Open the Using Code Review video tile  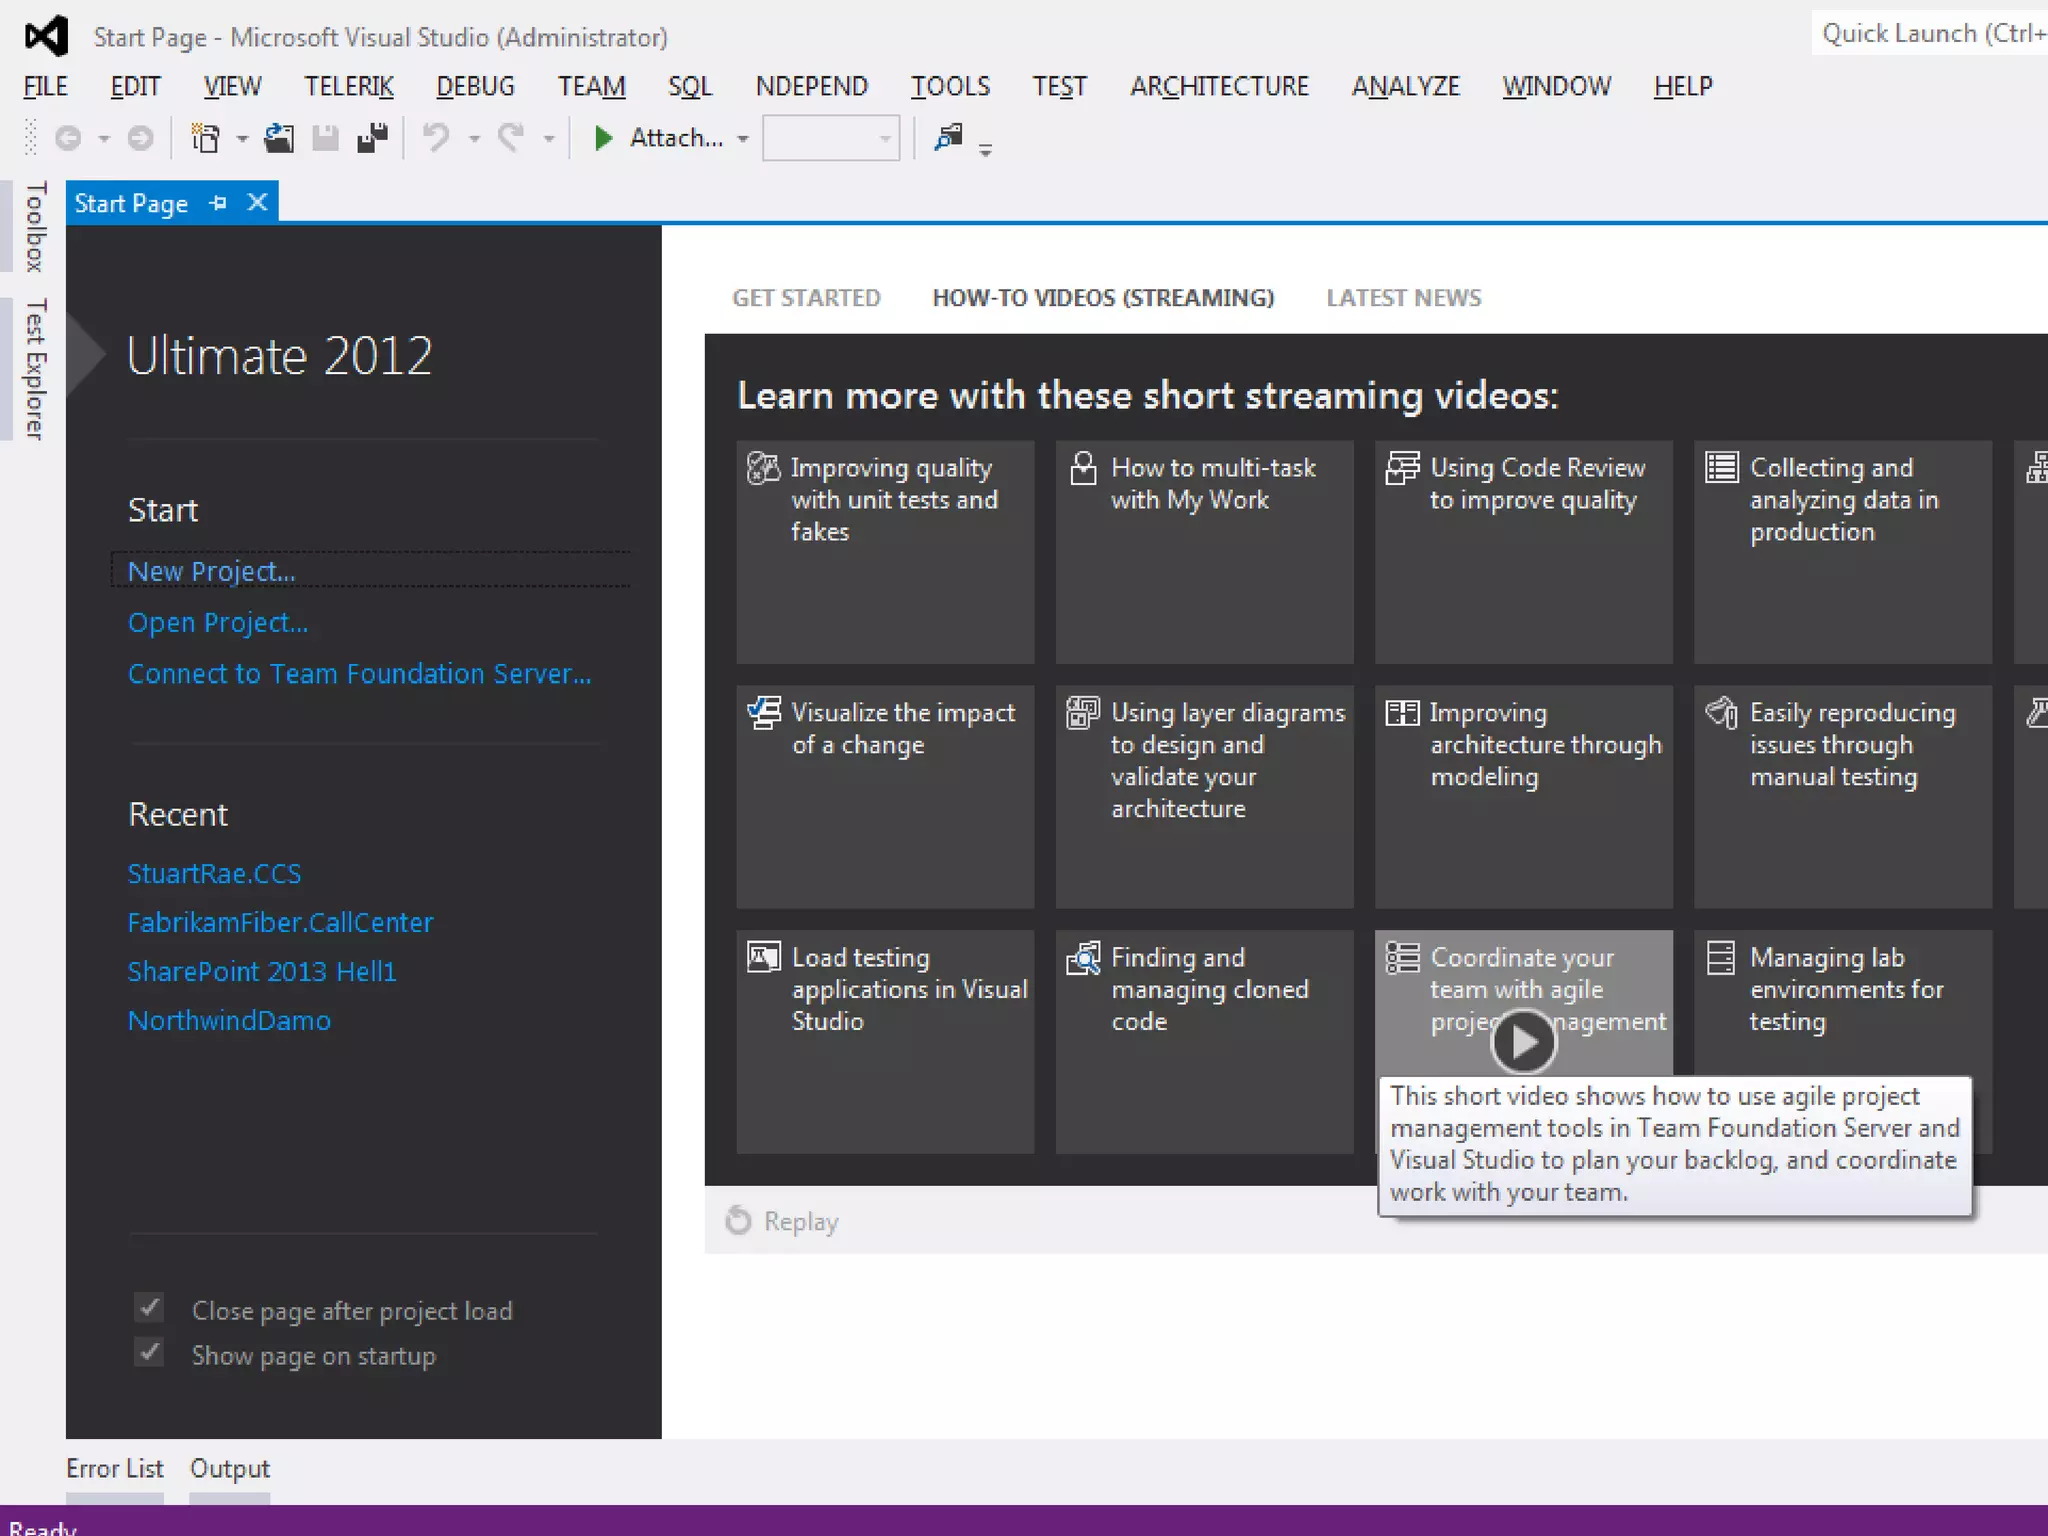[1522, 551]
